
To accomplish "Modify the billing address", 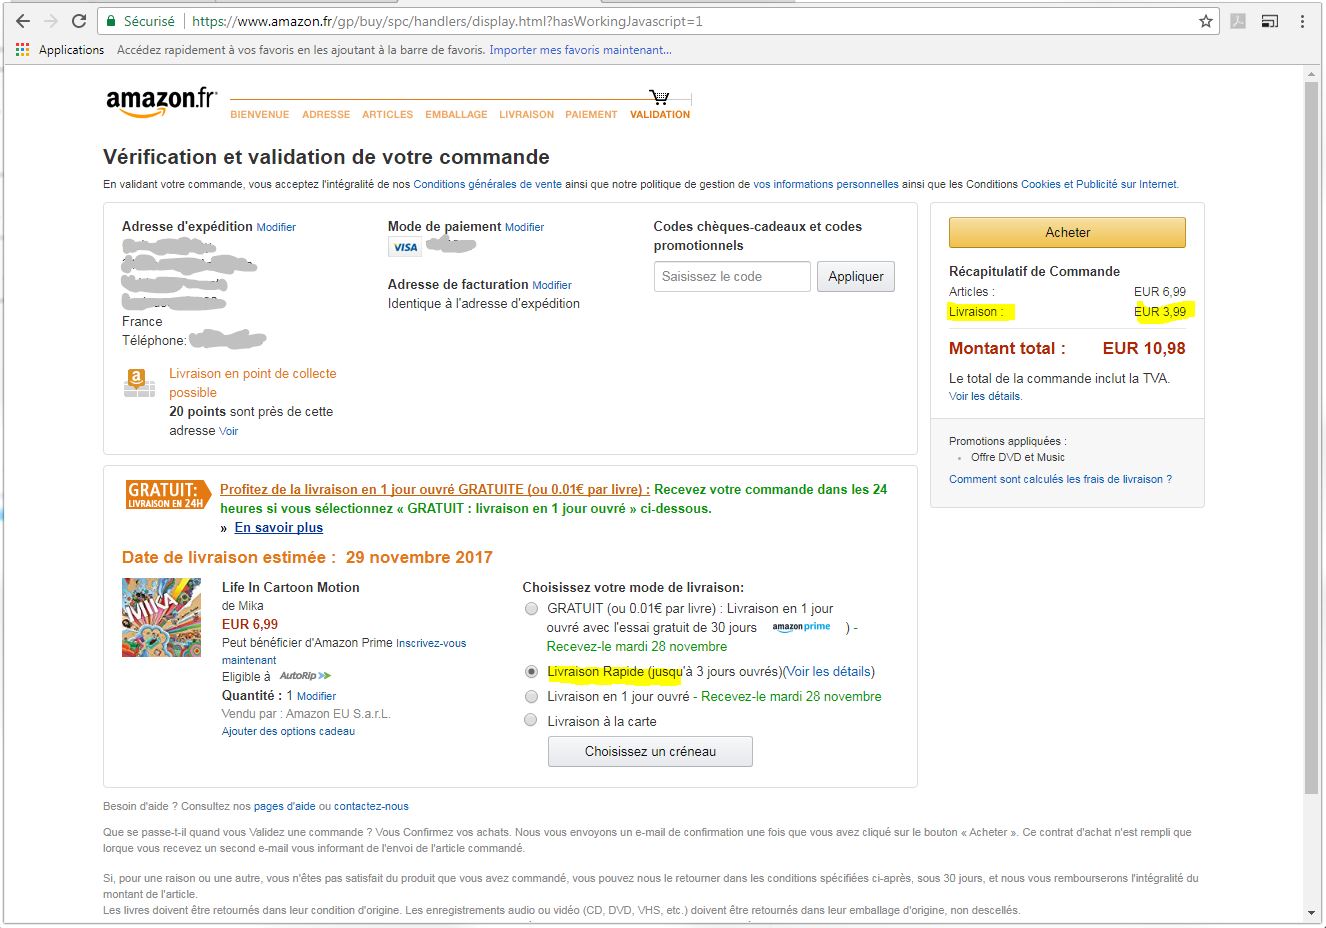I will coord(552,285).
